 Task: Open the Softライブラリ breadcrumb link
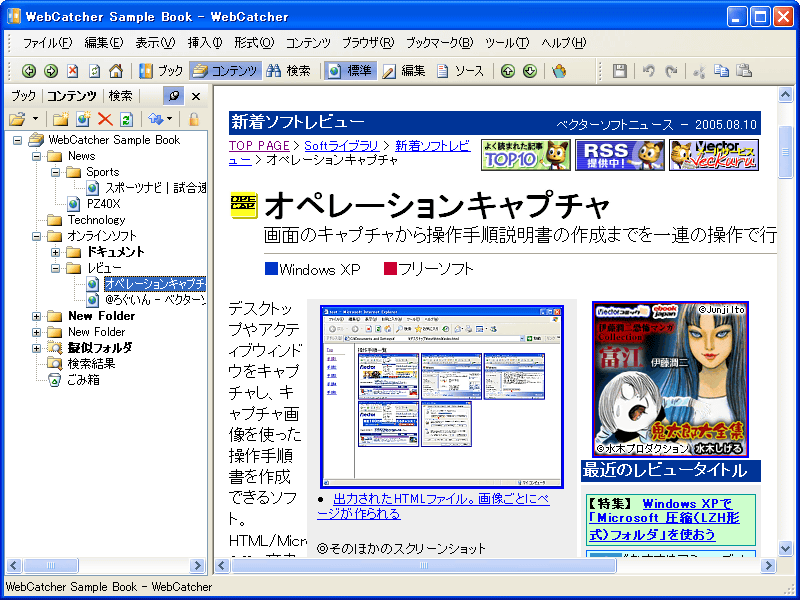click(341, 146)
